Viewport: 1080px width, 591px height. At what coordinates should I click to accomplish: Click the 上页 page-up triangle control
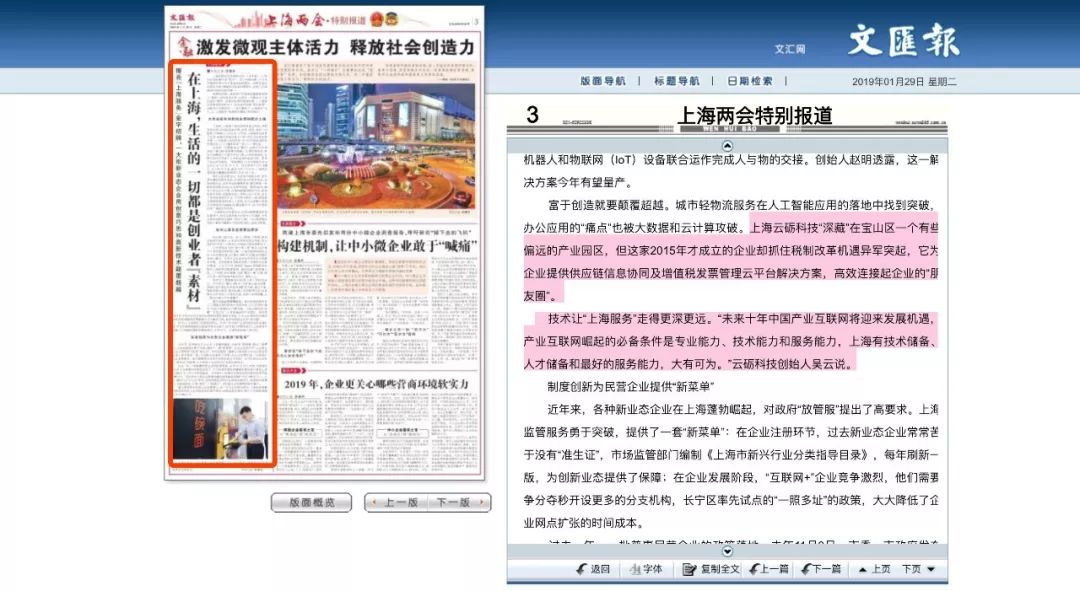click(x=874, y=569)
